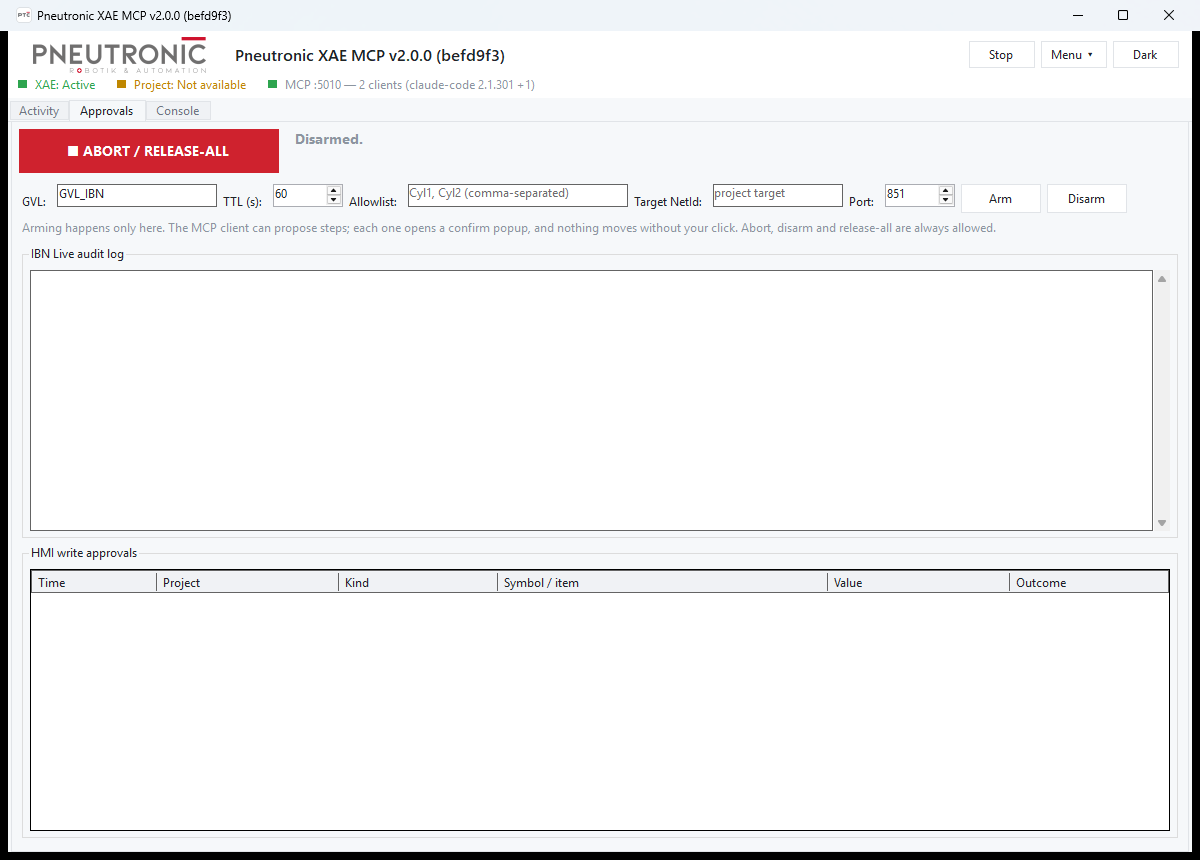Click audit log scrollbar up arrow
This screenshot has width=1200, height=860.
(x=1162, y=279)
